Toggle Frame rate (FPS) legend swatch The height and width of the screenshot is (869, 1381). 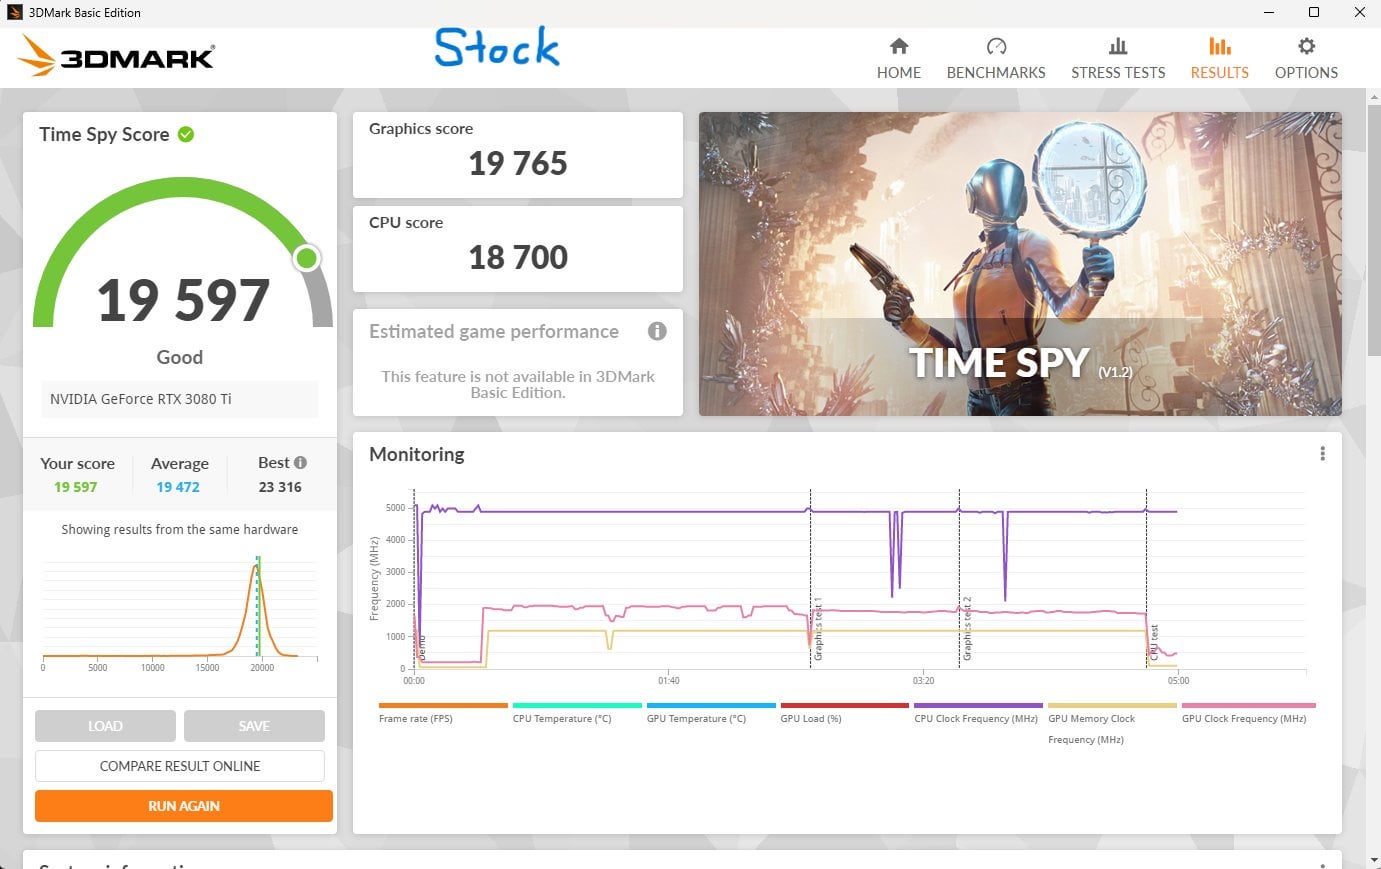click(x=443, y=705)
